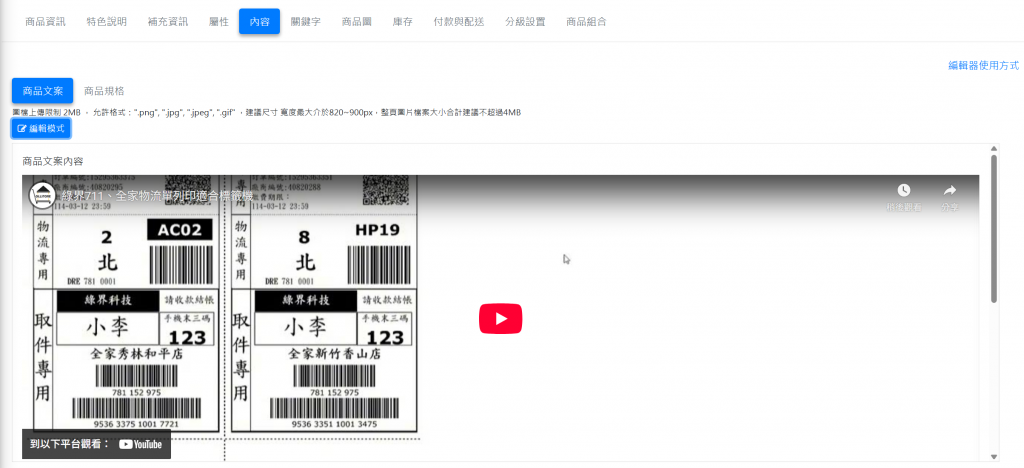The image size is (1024, 468).
Task: Open the 分級設置 tab
Action: point(525,21)
